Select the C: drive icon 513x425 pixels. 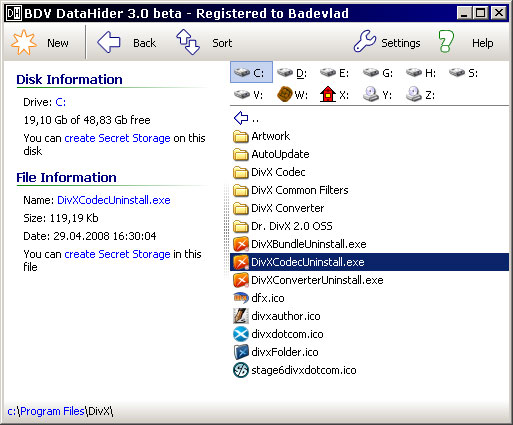tap(242, 72)
